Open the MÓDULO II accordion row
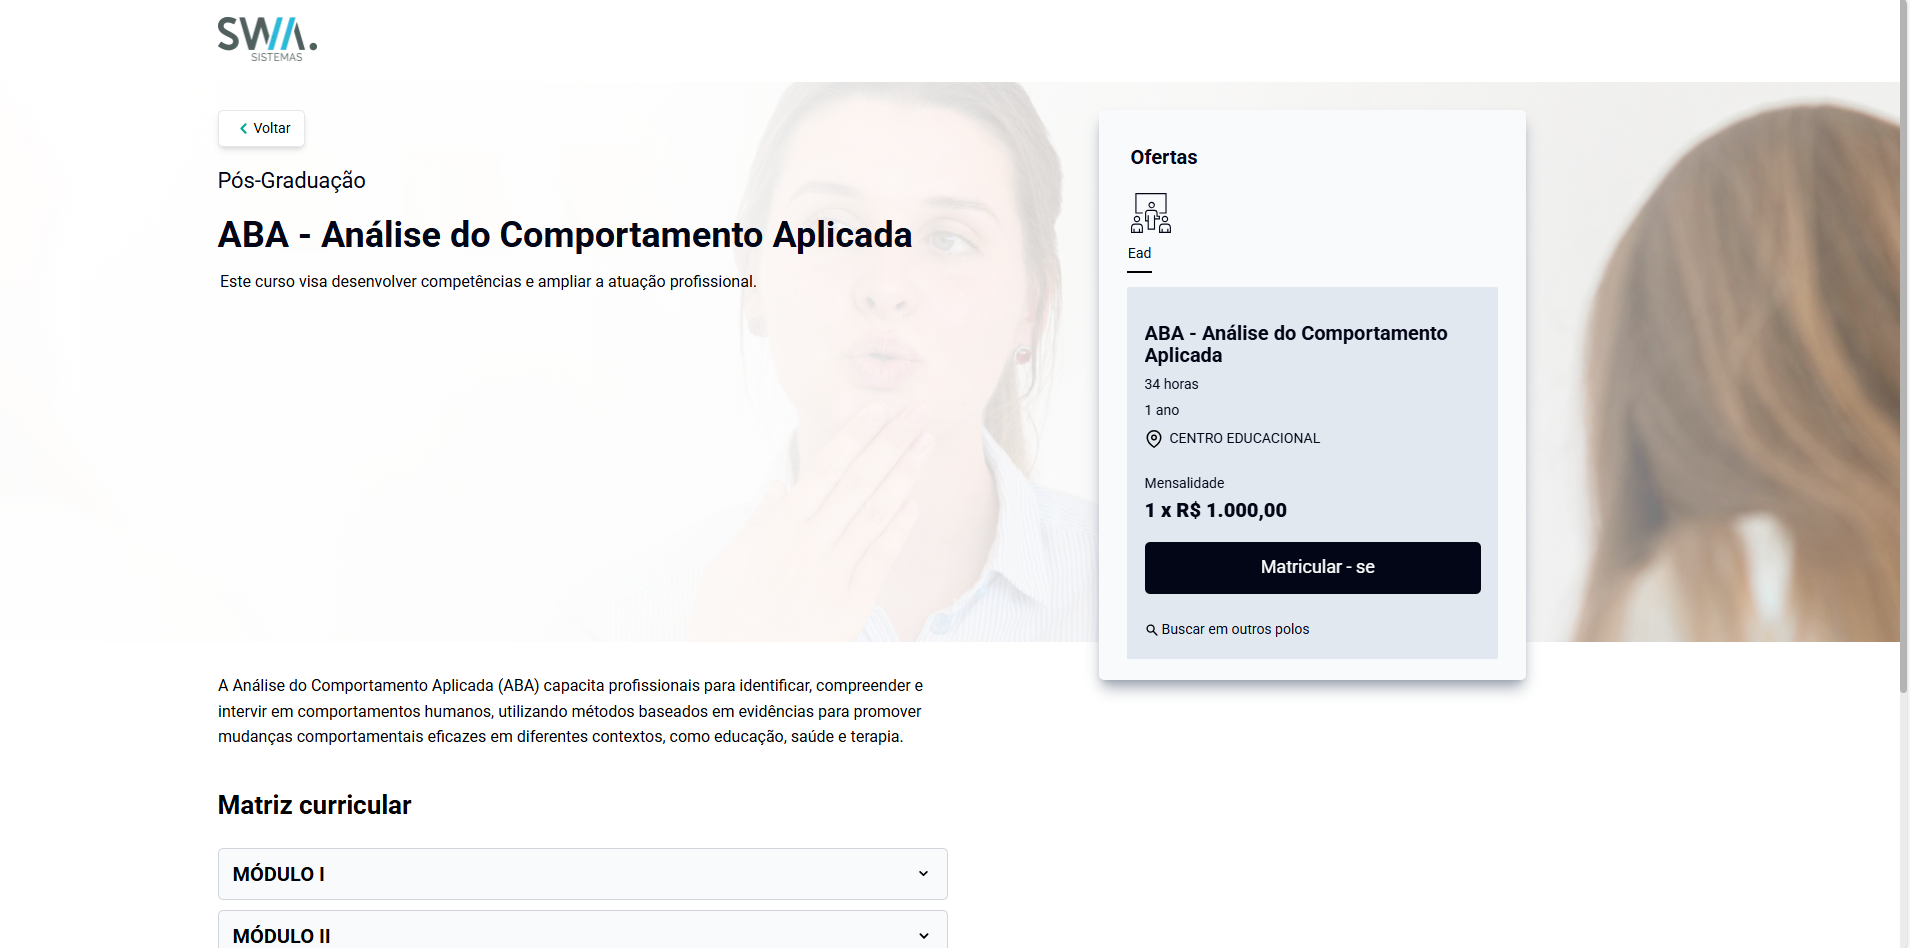Screen dimensions: 1910x948 pos(582,931)
